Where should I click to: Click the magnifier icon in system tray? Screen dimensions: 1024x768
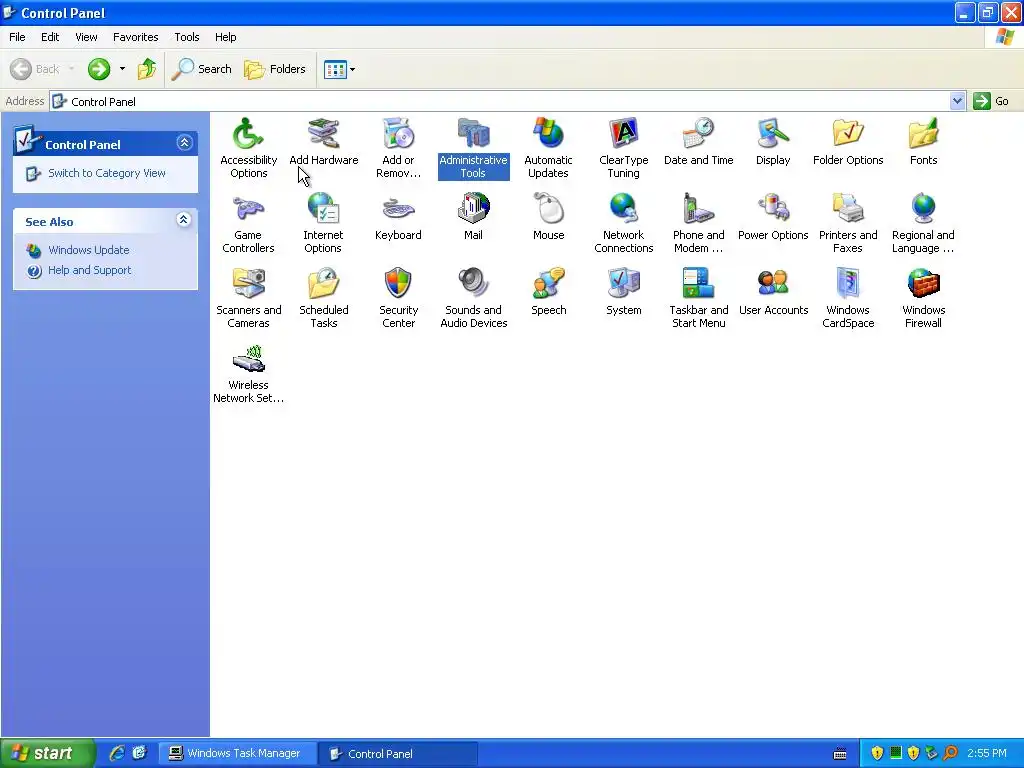click(x=950, y=753)
